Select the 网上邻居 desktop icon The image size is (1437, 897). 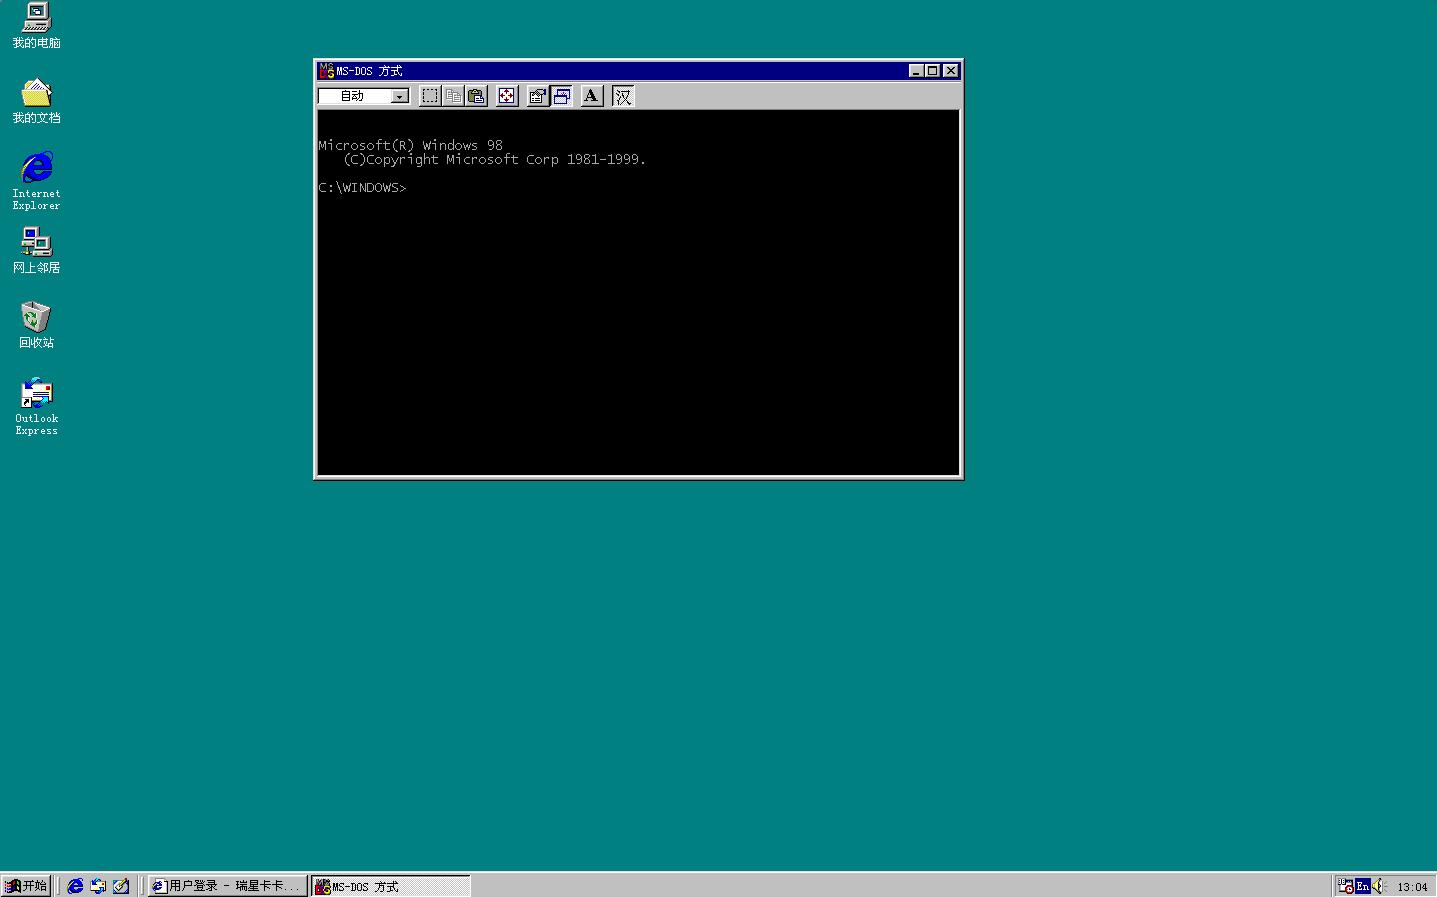(36, 251)
